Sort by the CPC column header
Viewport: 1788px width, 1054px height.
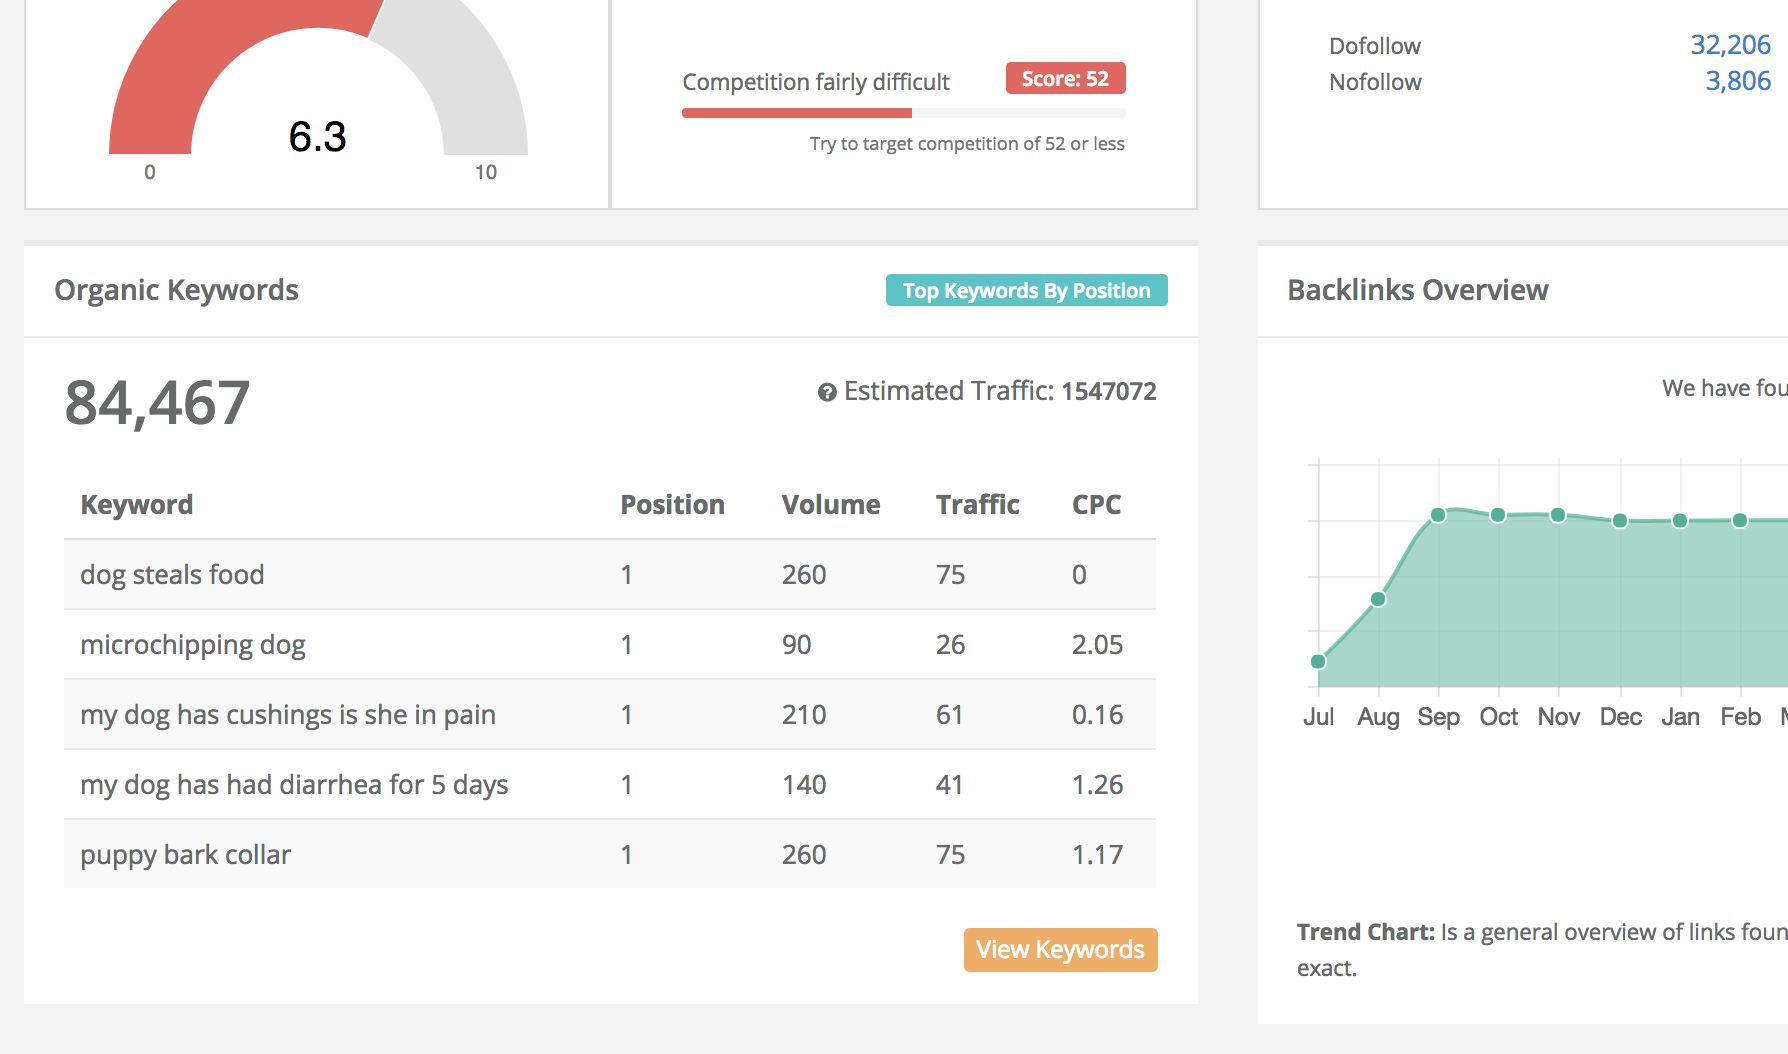1096,504
